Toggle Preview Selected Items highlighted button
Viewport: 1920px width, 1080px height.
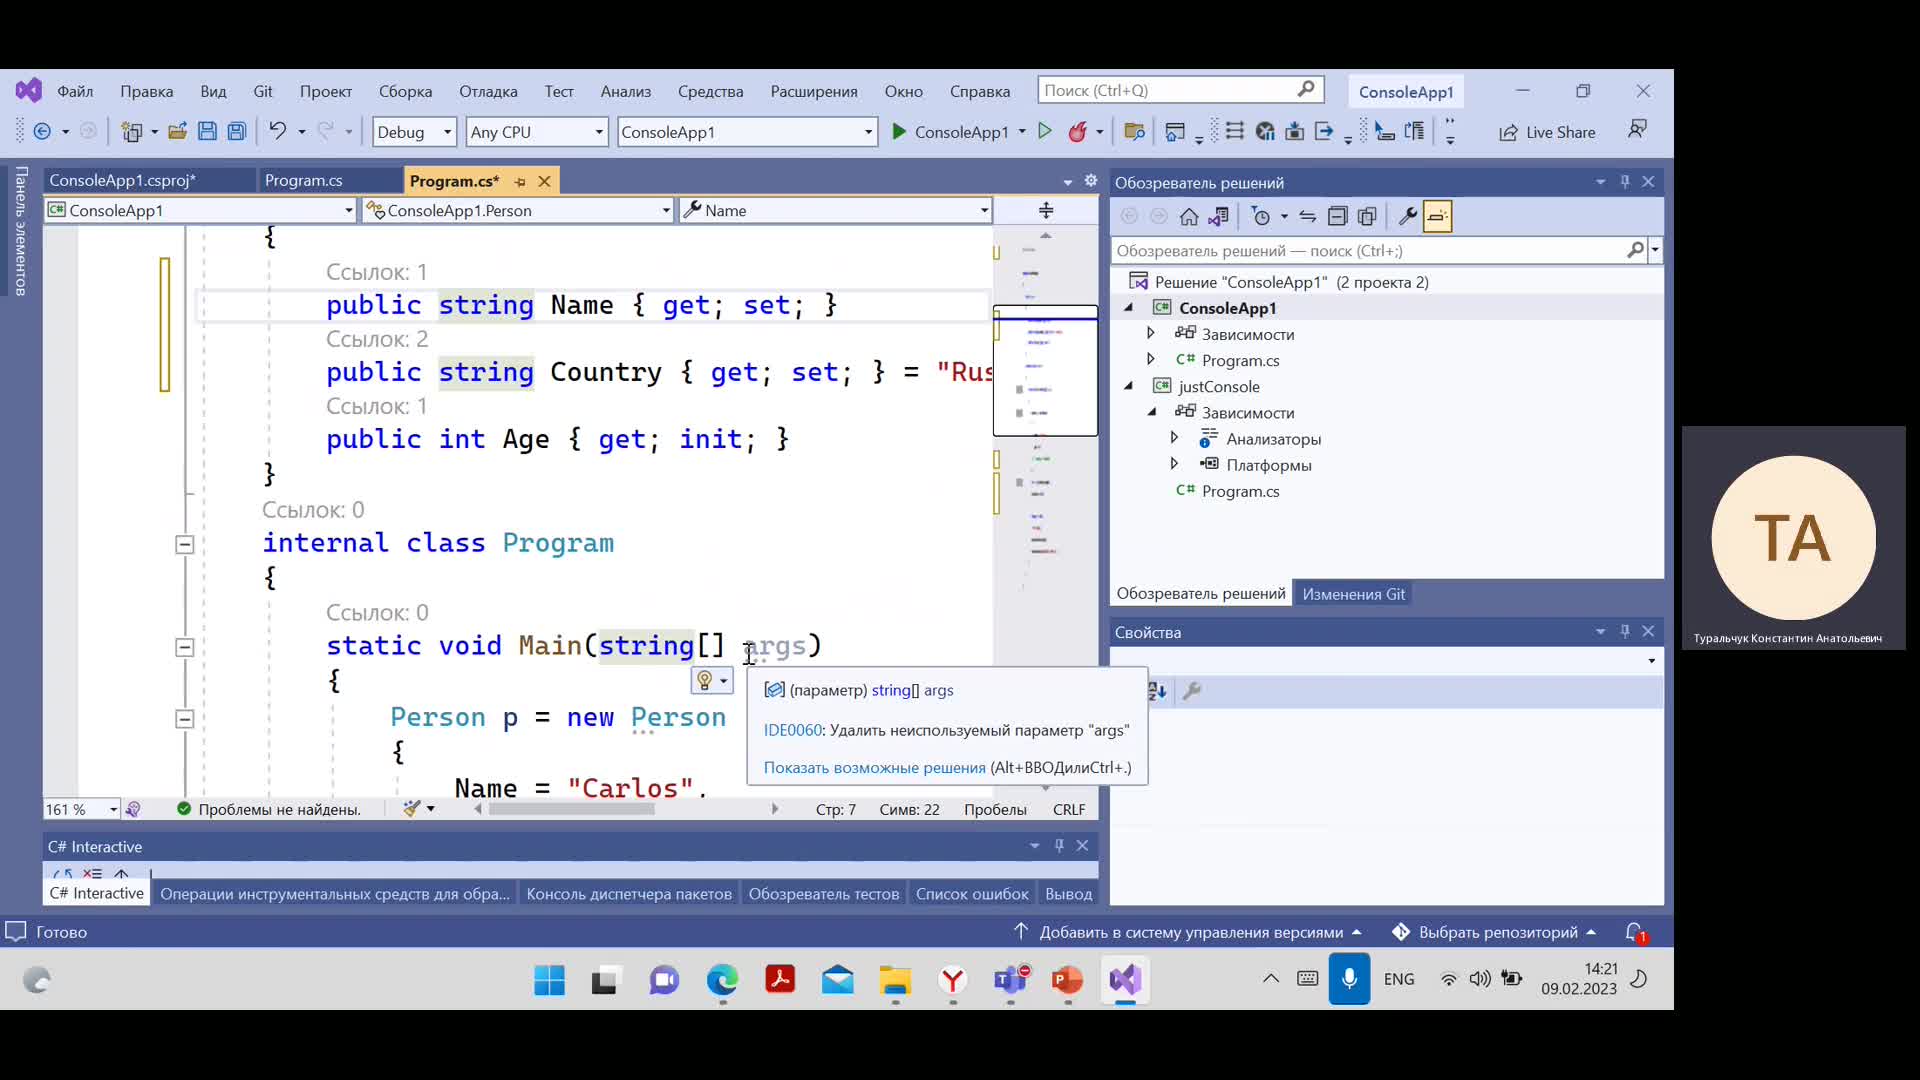coord(1437,216)
